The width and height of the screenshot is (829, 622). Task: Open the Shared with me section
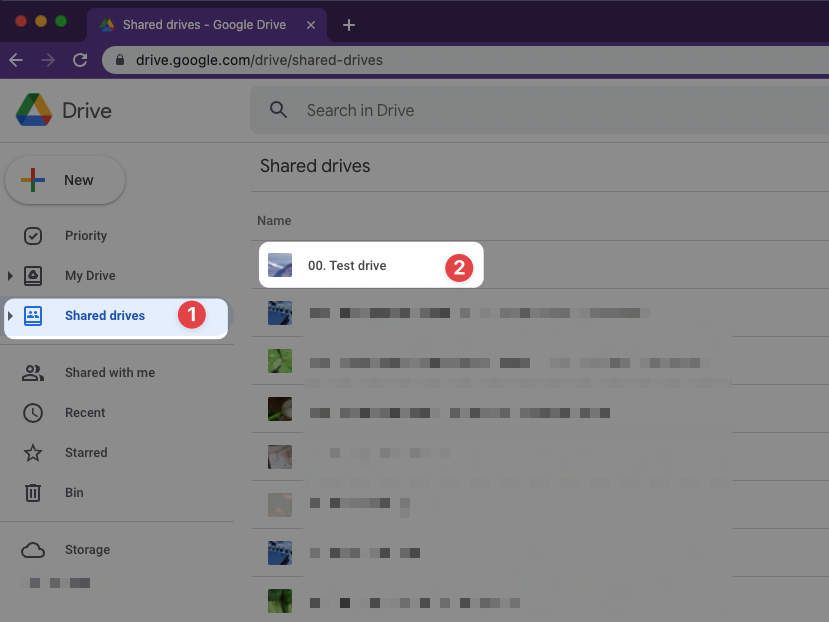click(109, 372)
